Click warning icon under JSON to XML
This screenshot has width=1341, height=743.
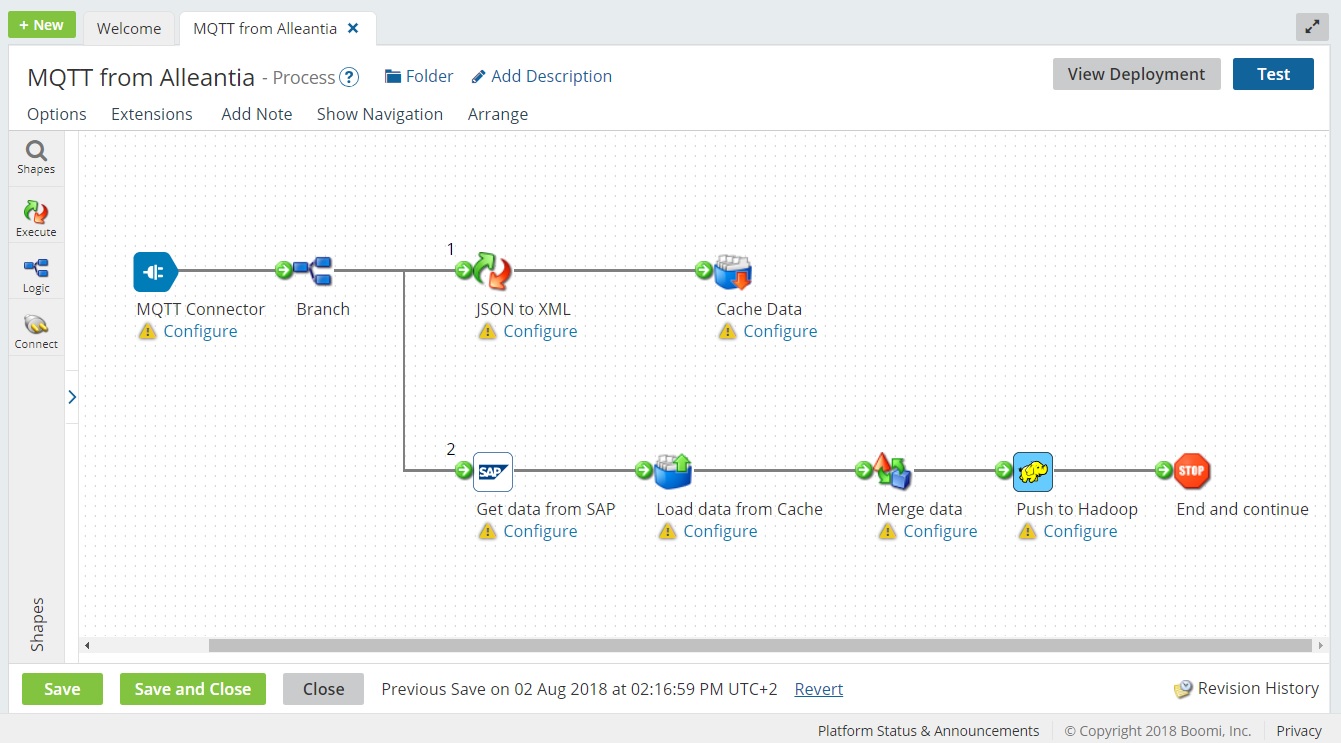tap(487, 331)
